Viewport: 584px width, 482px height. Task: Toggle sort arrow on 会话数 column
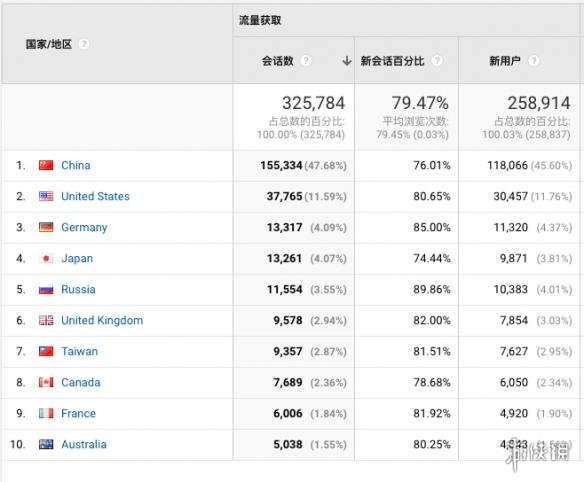pyautogui.click(x=347, y=60)
